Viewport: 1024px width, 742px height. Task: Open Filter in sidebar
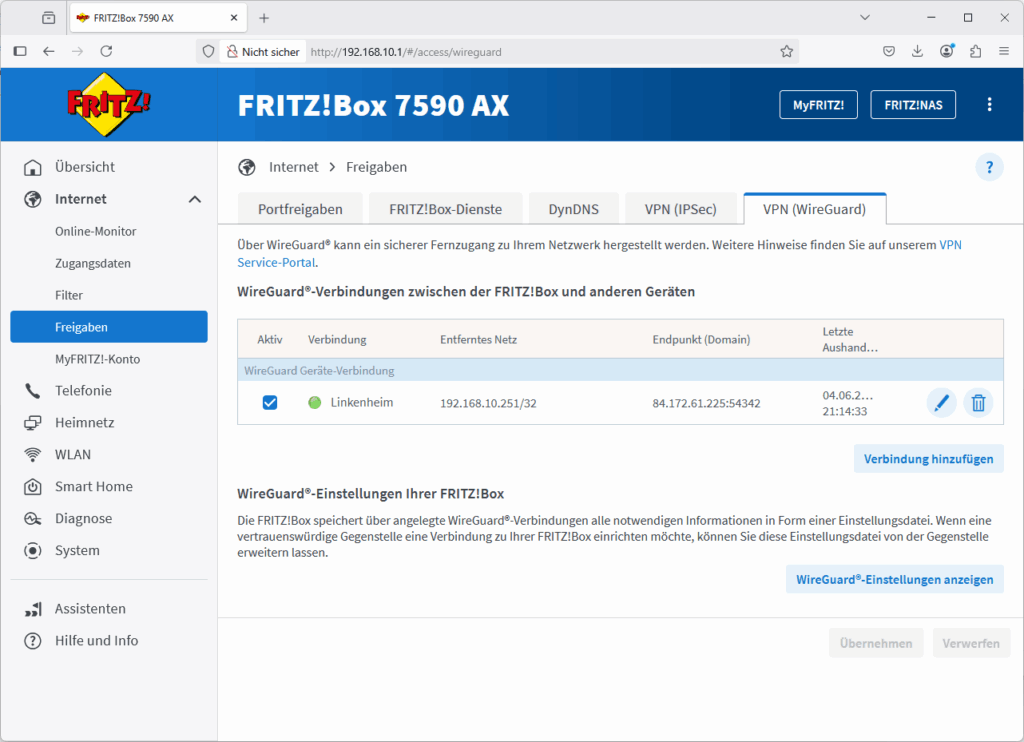69,295
